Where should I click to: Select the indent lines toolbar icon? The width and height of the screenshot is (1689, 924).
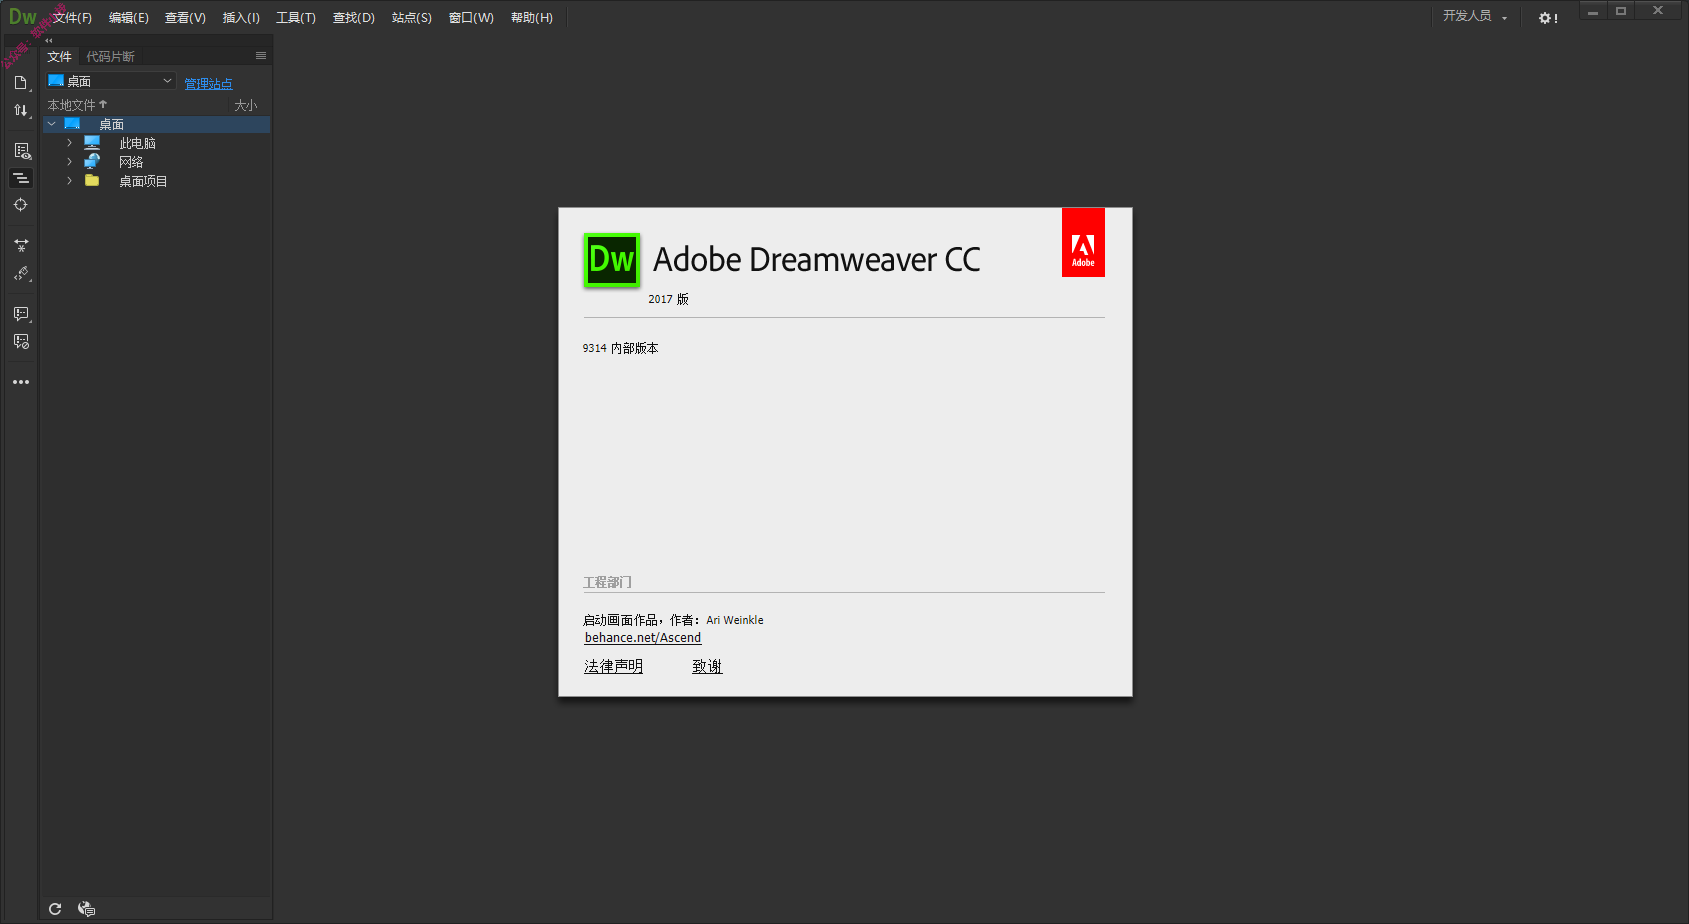[x=21, y=178]
